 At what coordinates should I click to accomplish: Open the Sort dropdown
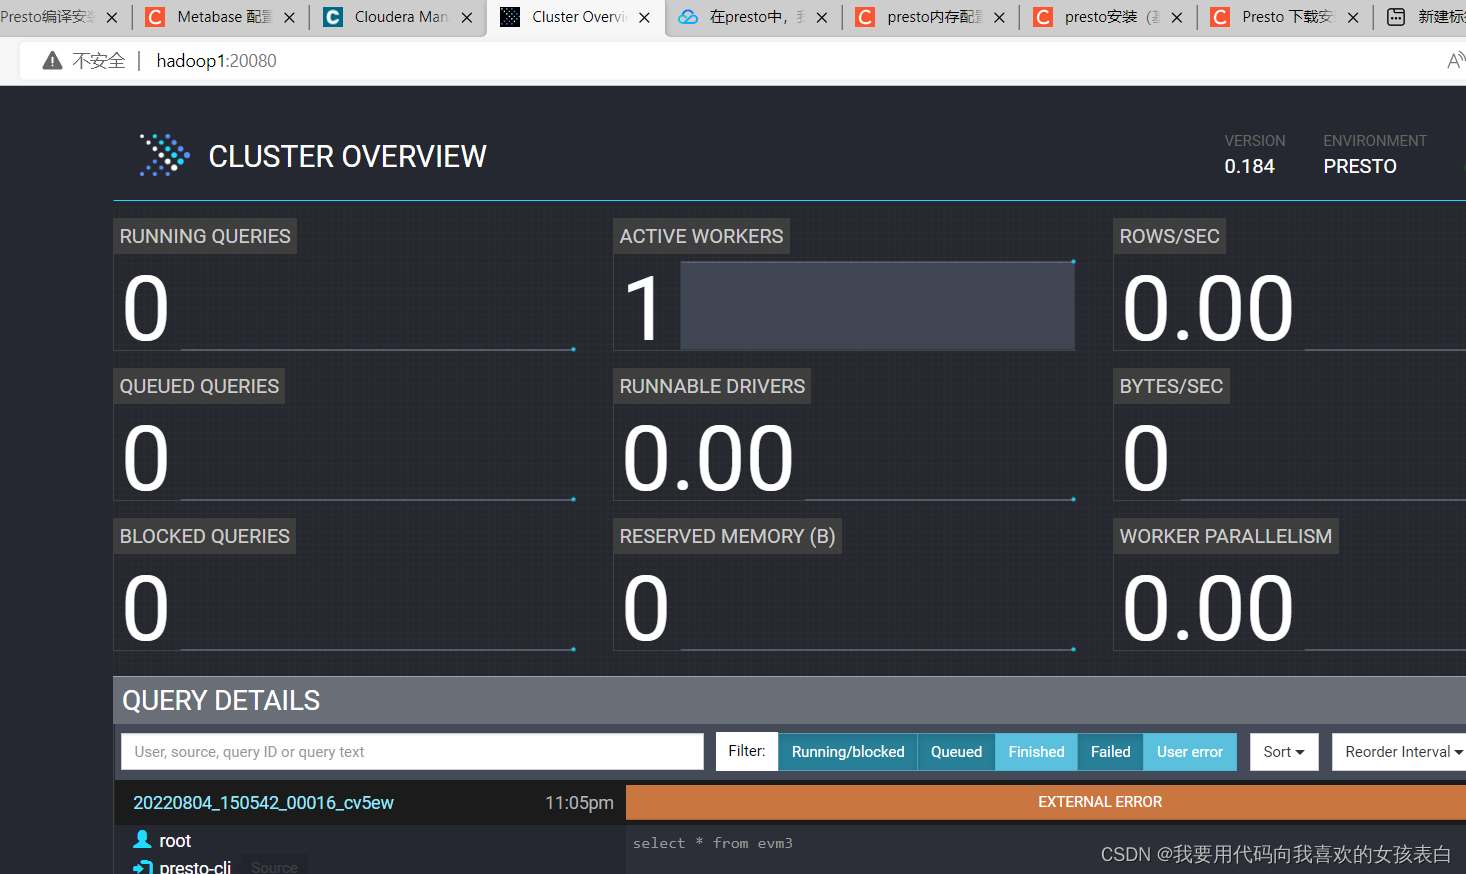click(1284, 751)
